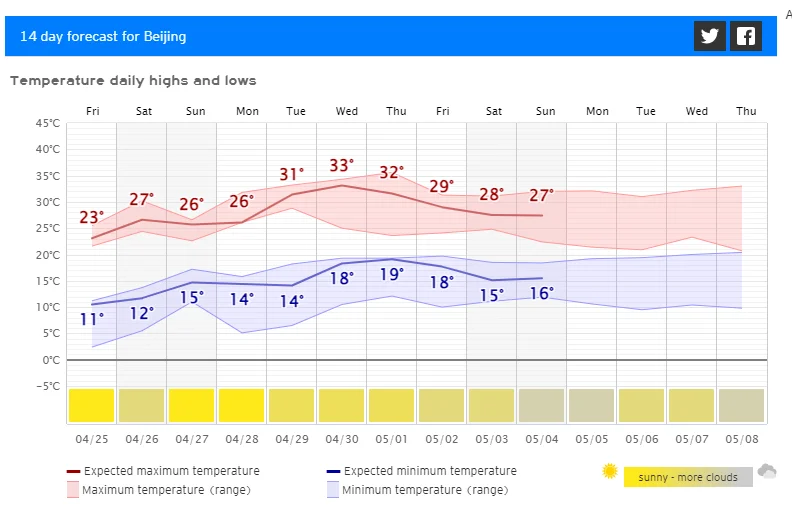Click the sunshine bar for 04/28

241,405
